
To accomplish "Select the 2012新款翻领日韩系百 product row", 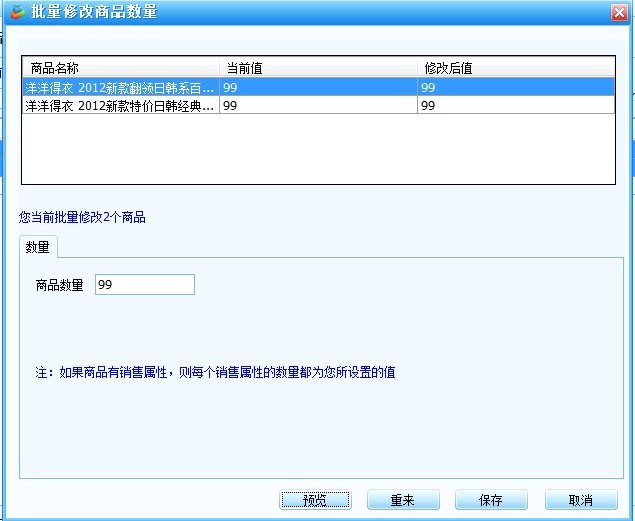I will click(x=318, y=87).
